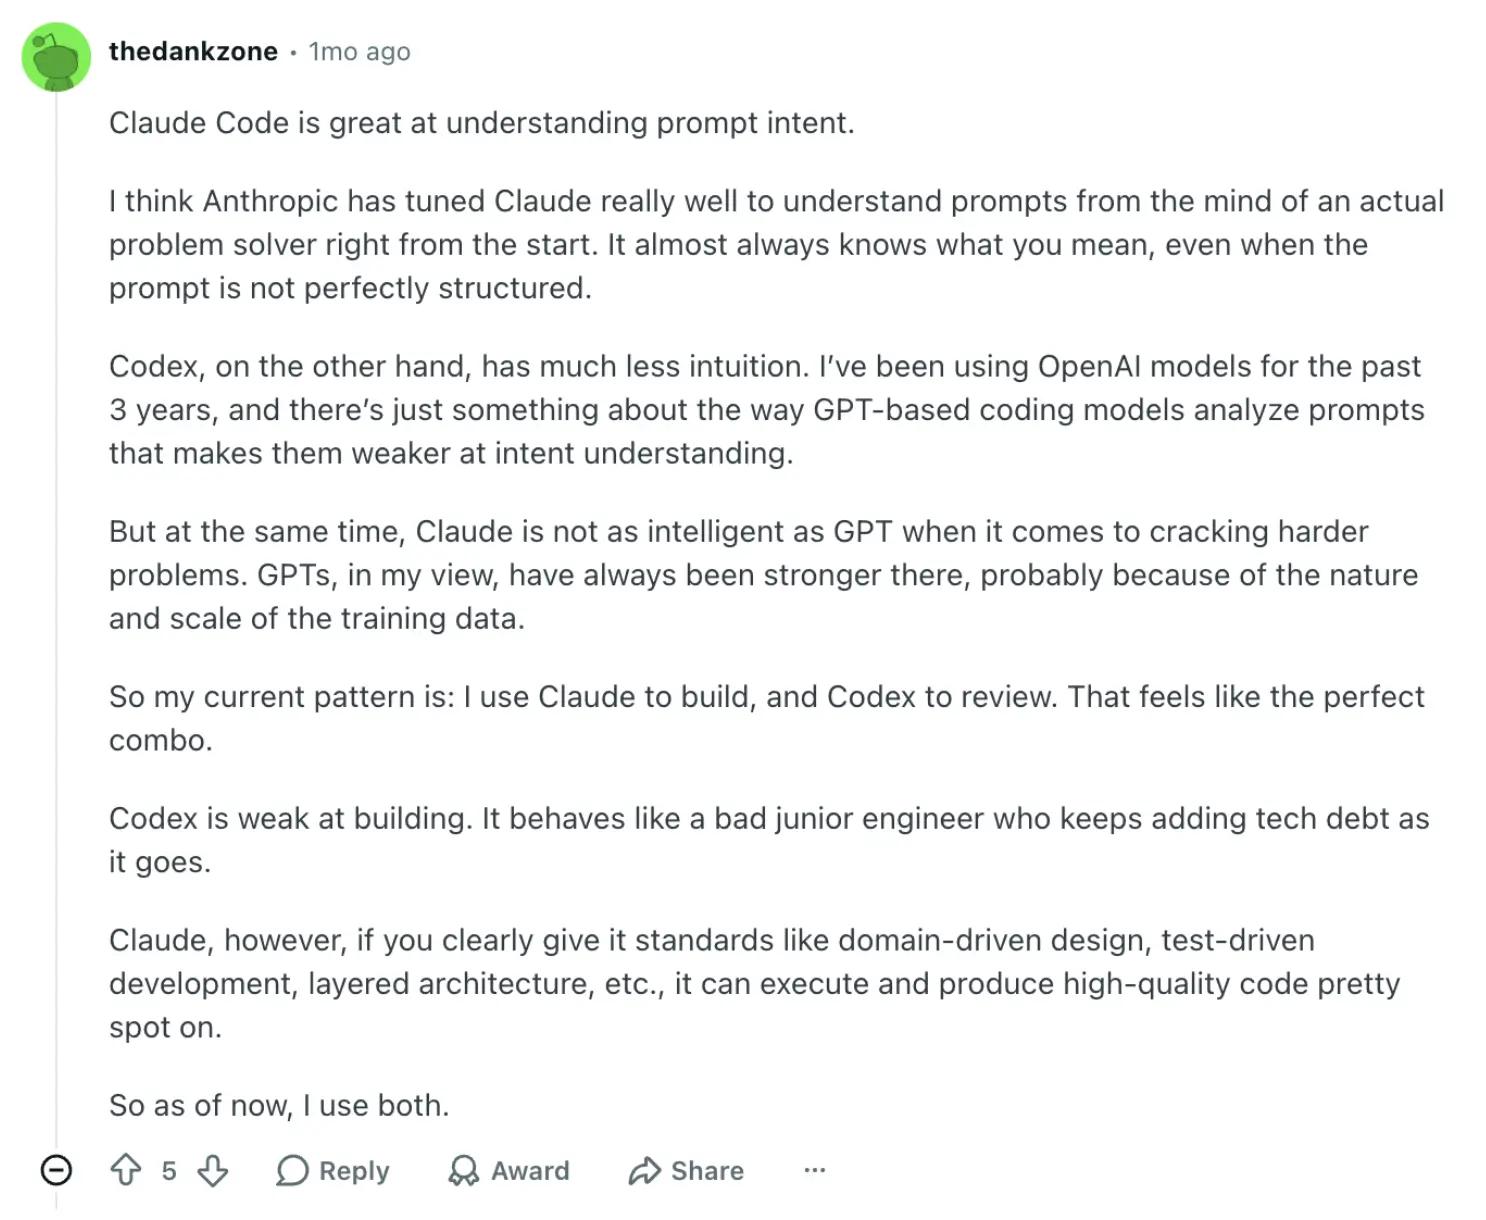Click the Award ribbon icon

coord(465,1170)
